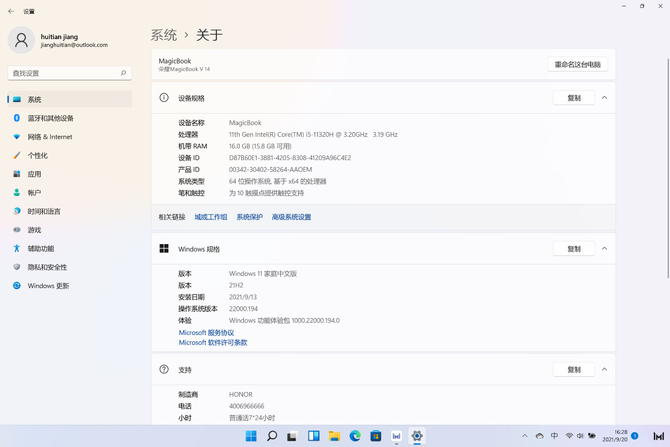
Task: Open the 蓝牙和其他设备 settings page
Action: (50, 118)
